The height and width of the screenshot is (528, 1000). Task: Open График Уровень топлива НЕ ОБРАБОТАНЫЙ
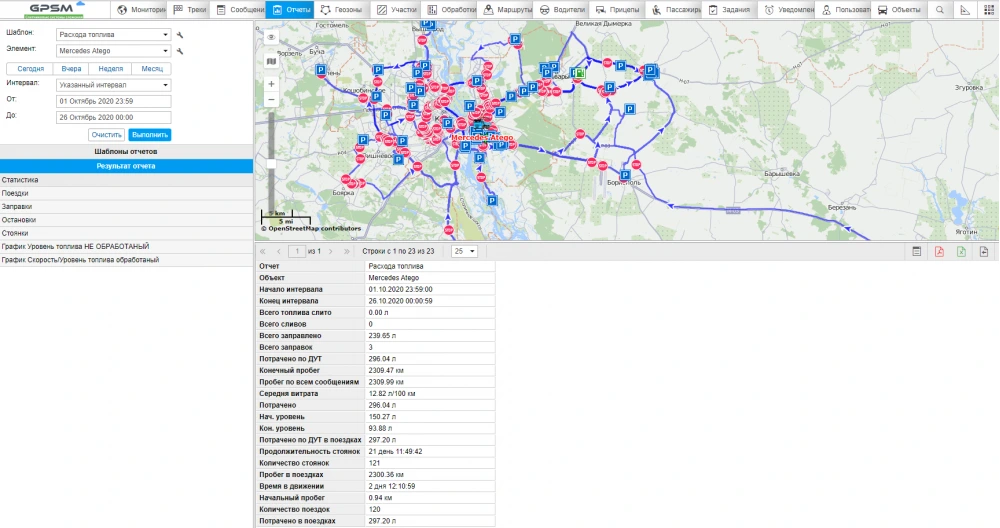point(126,247)
